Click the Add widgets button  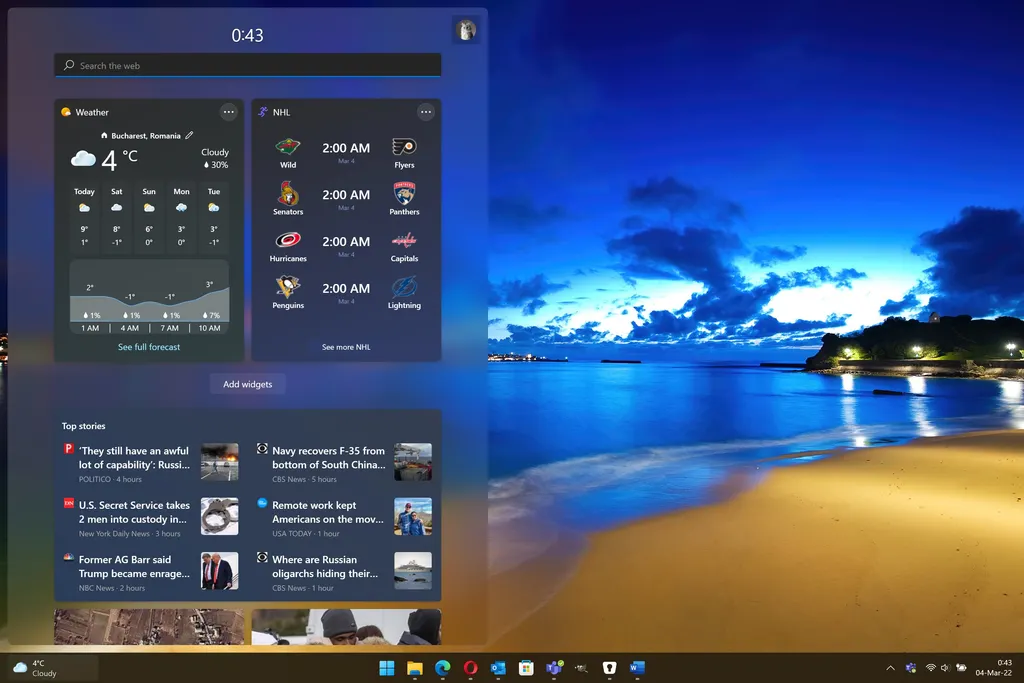point(247,384)
